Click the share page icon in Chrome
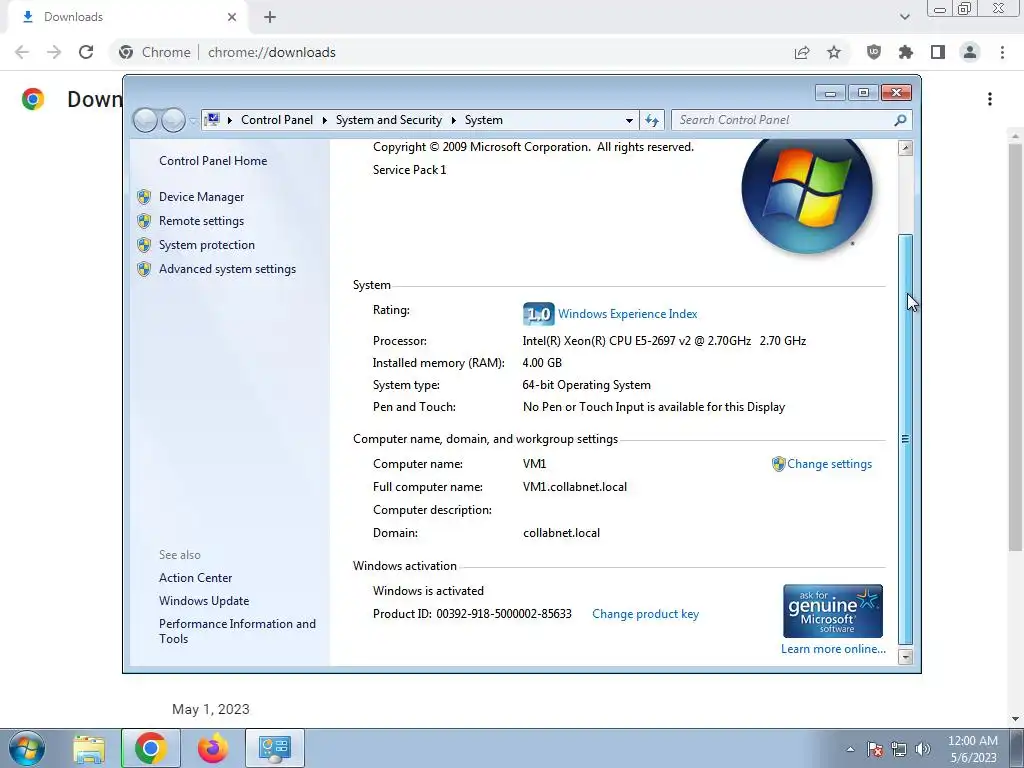This screenshot has width=1024, height=768. point(802,52)
